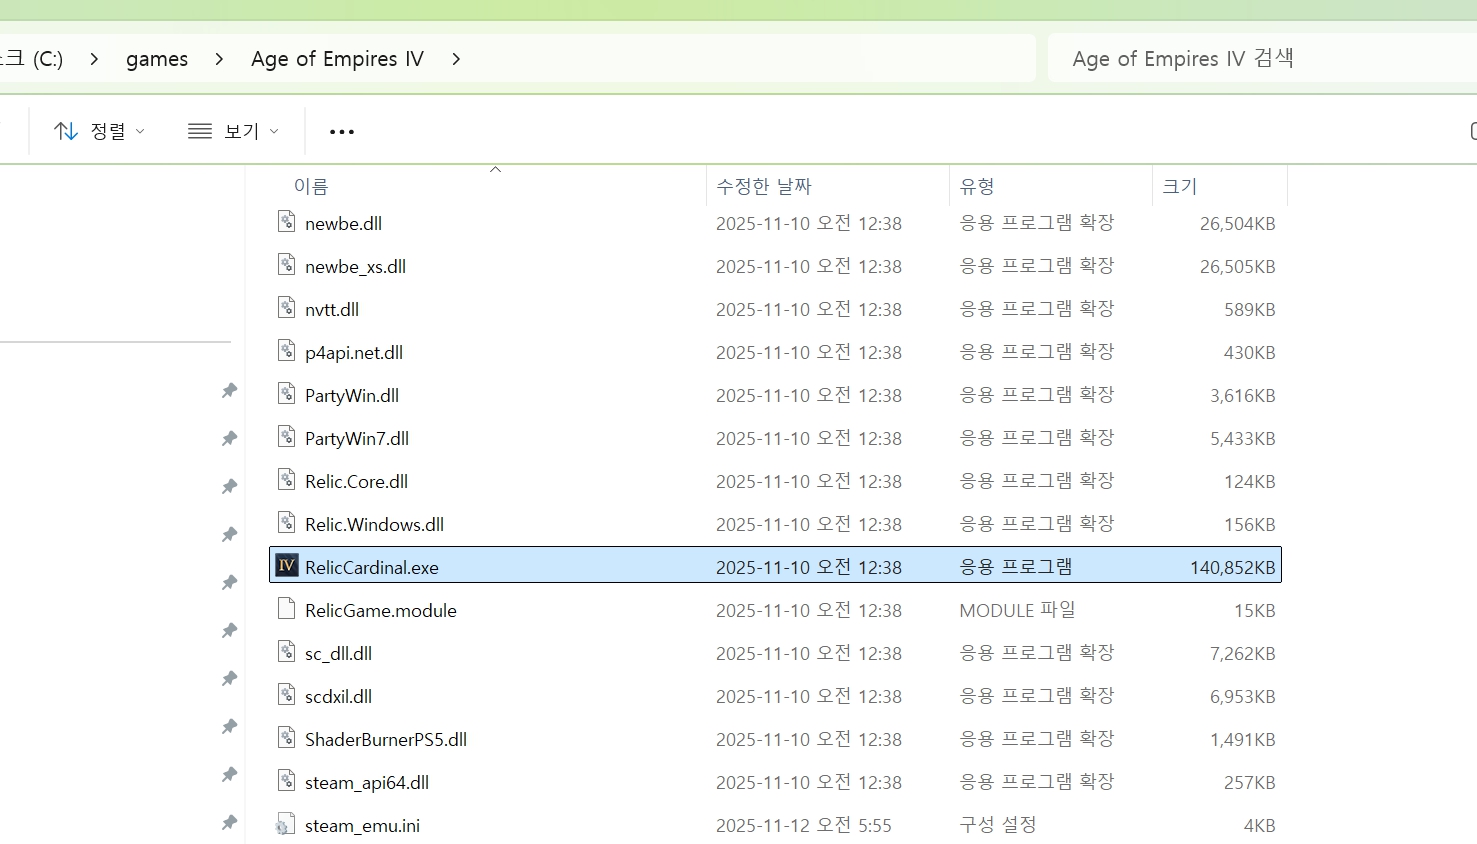Select the RelicGame.module file name
Viewport: 1477px width, 844px height.
[381, 611]
